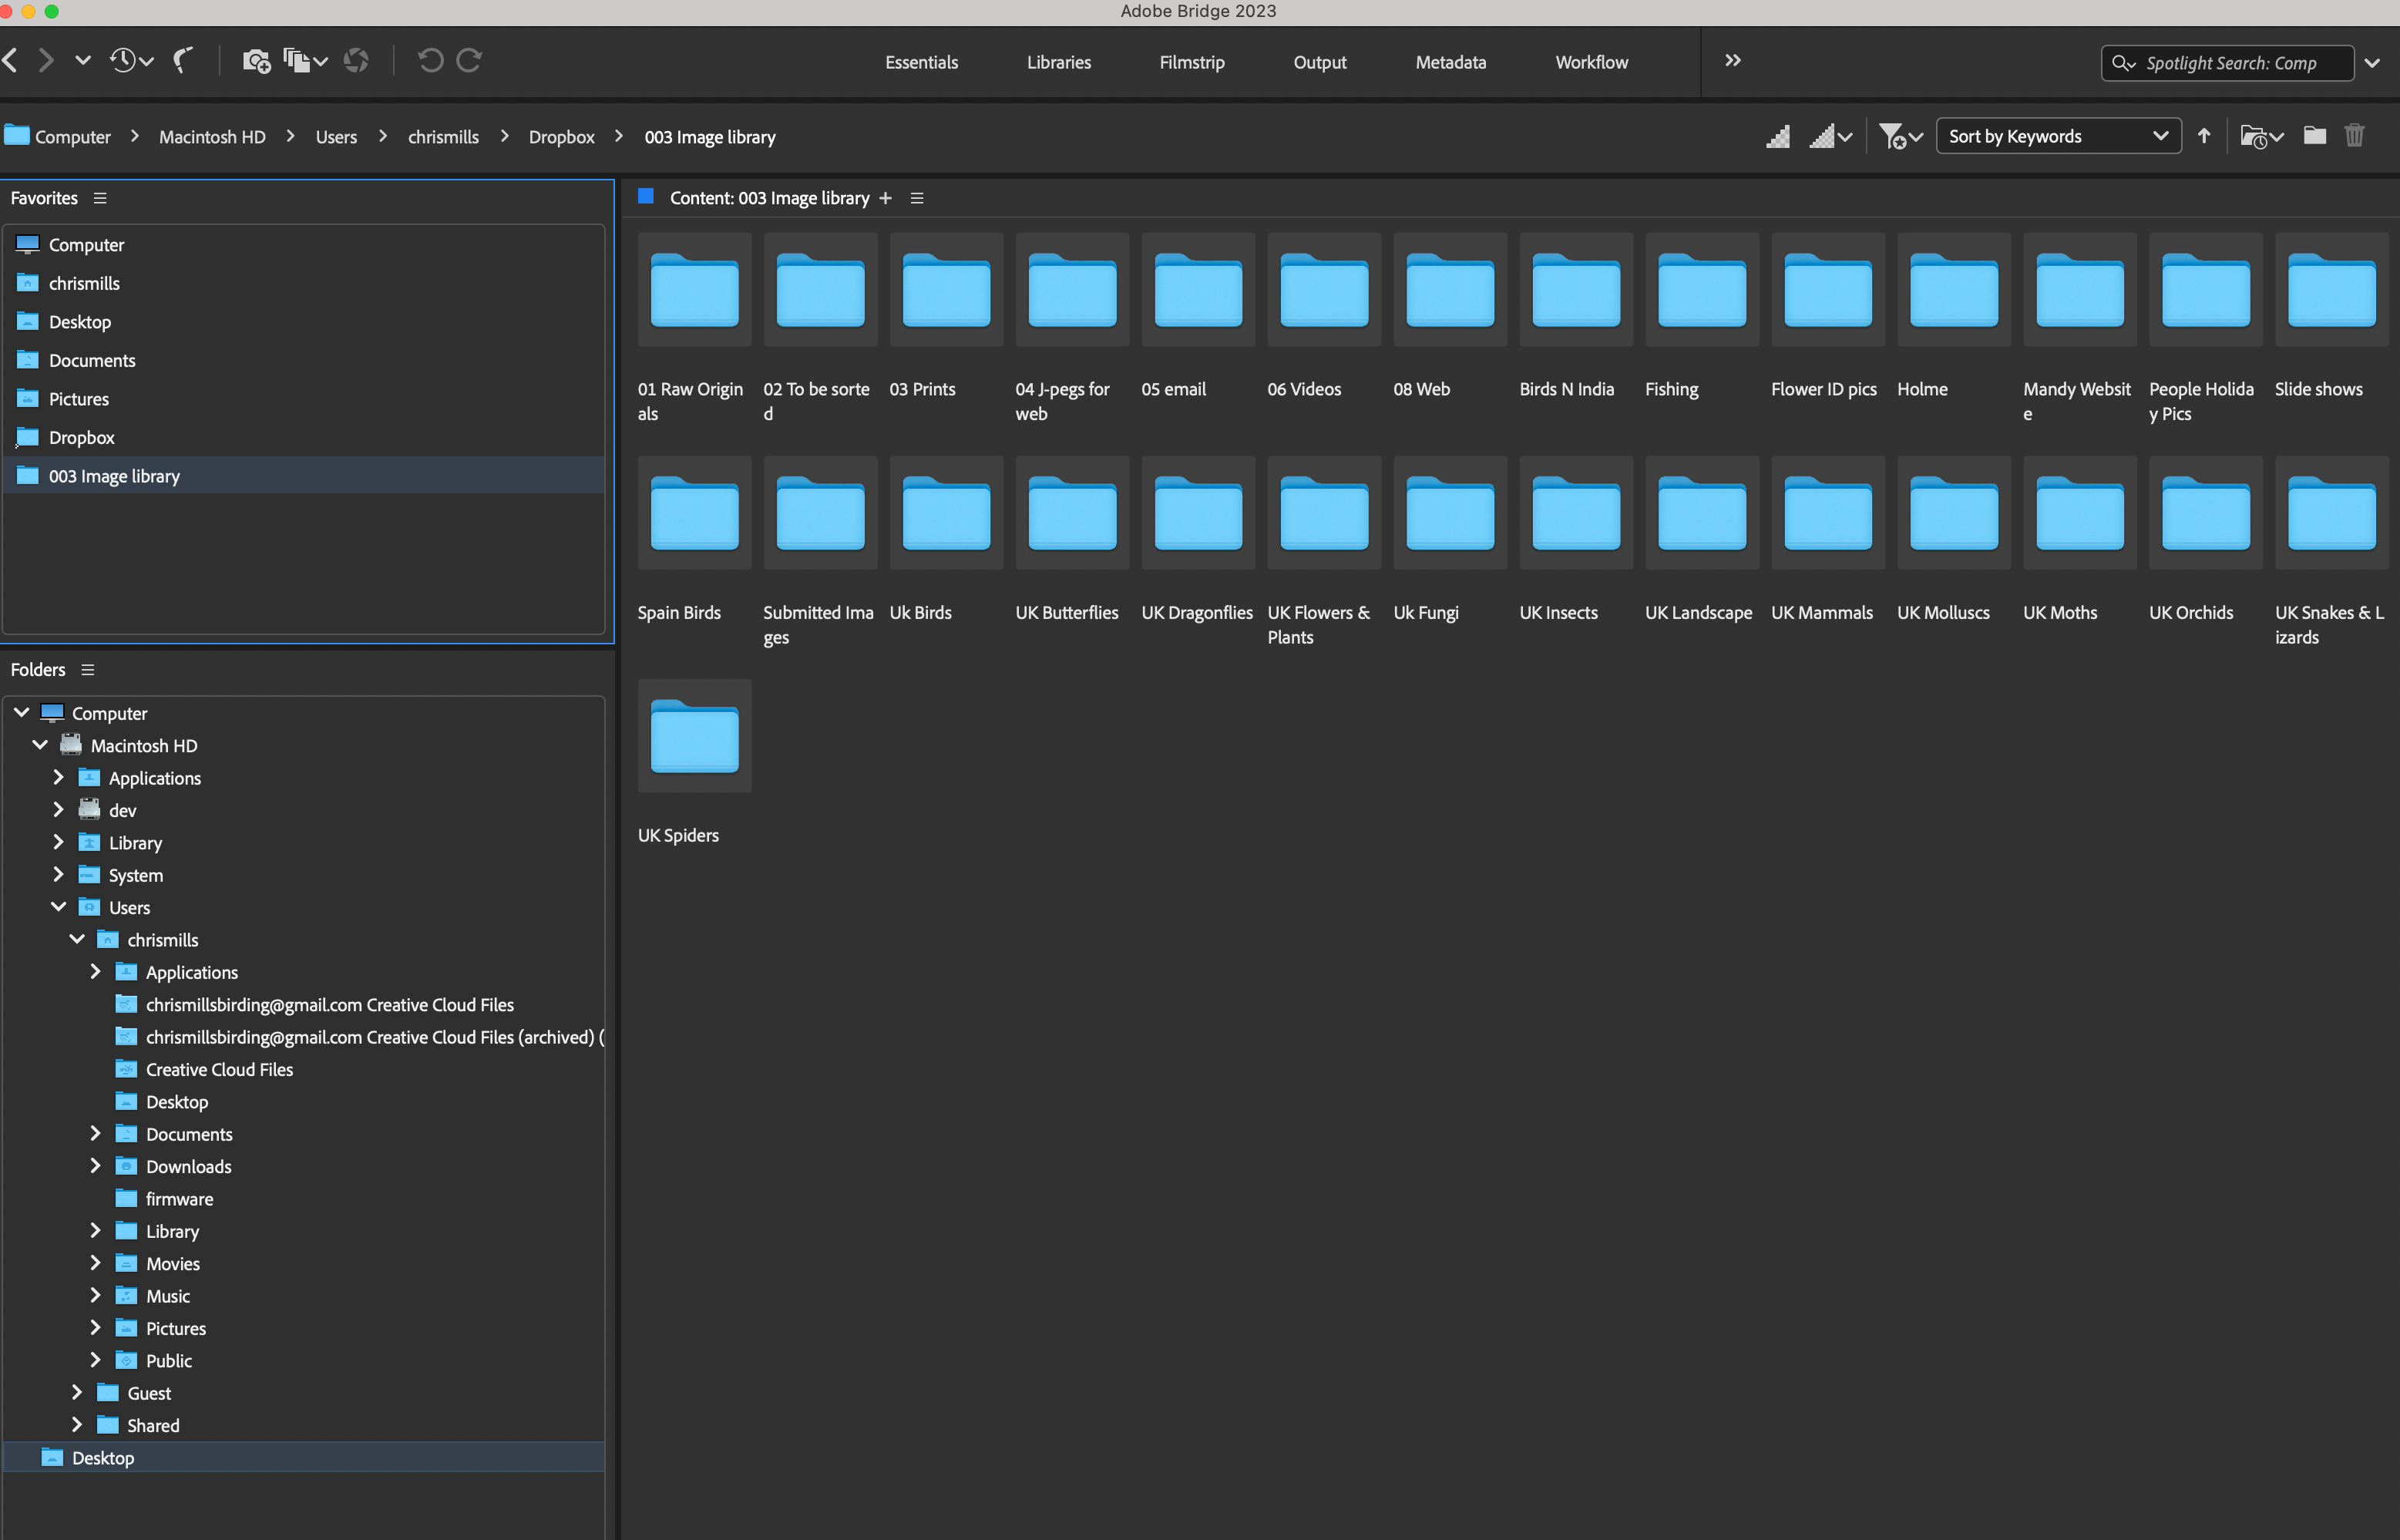This screenshot has width=2400, height=1540.
Task: Expand dev folder in tree
Action: tap(58, 809)
